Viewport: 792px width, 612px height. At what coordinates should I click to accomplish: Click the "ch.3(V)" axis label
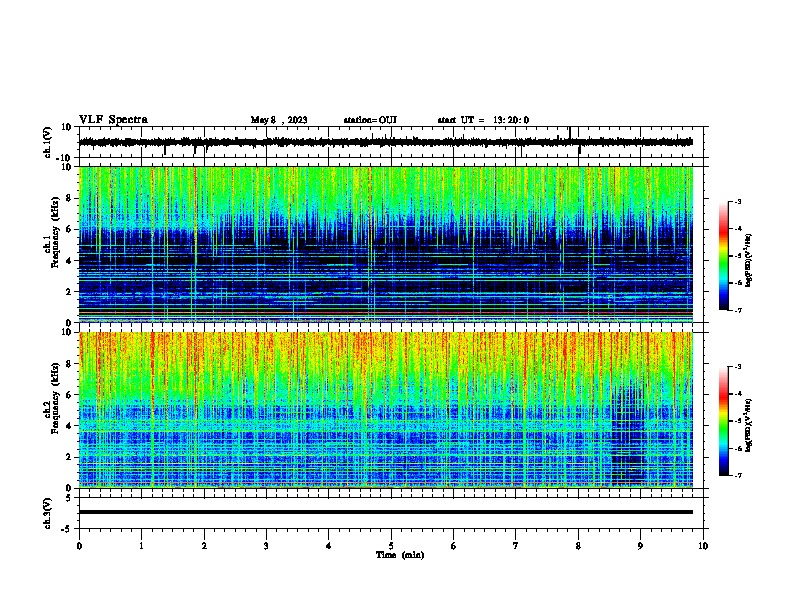pyautogui.click(x=48, y=513)
